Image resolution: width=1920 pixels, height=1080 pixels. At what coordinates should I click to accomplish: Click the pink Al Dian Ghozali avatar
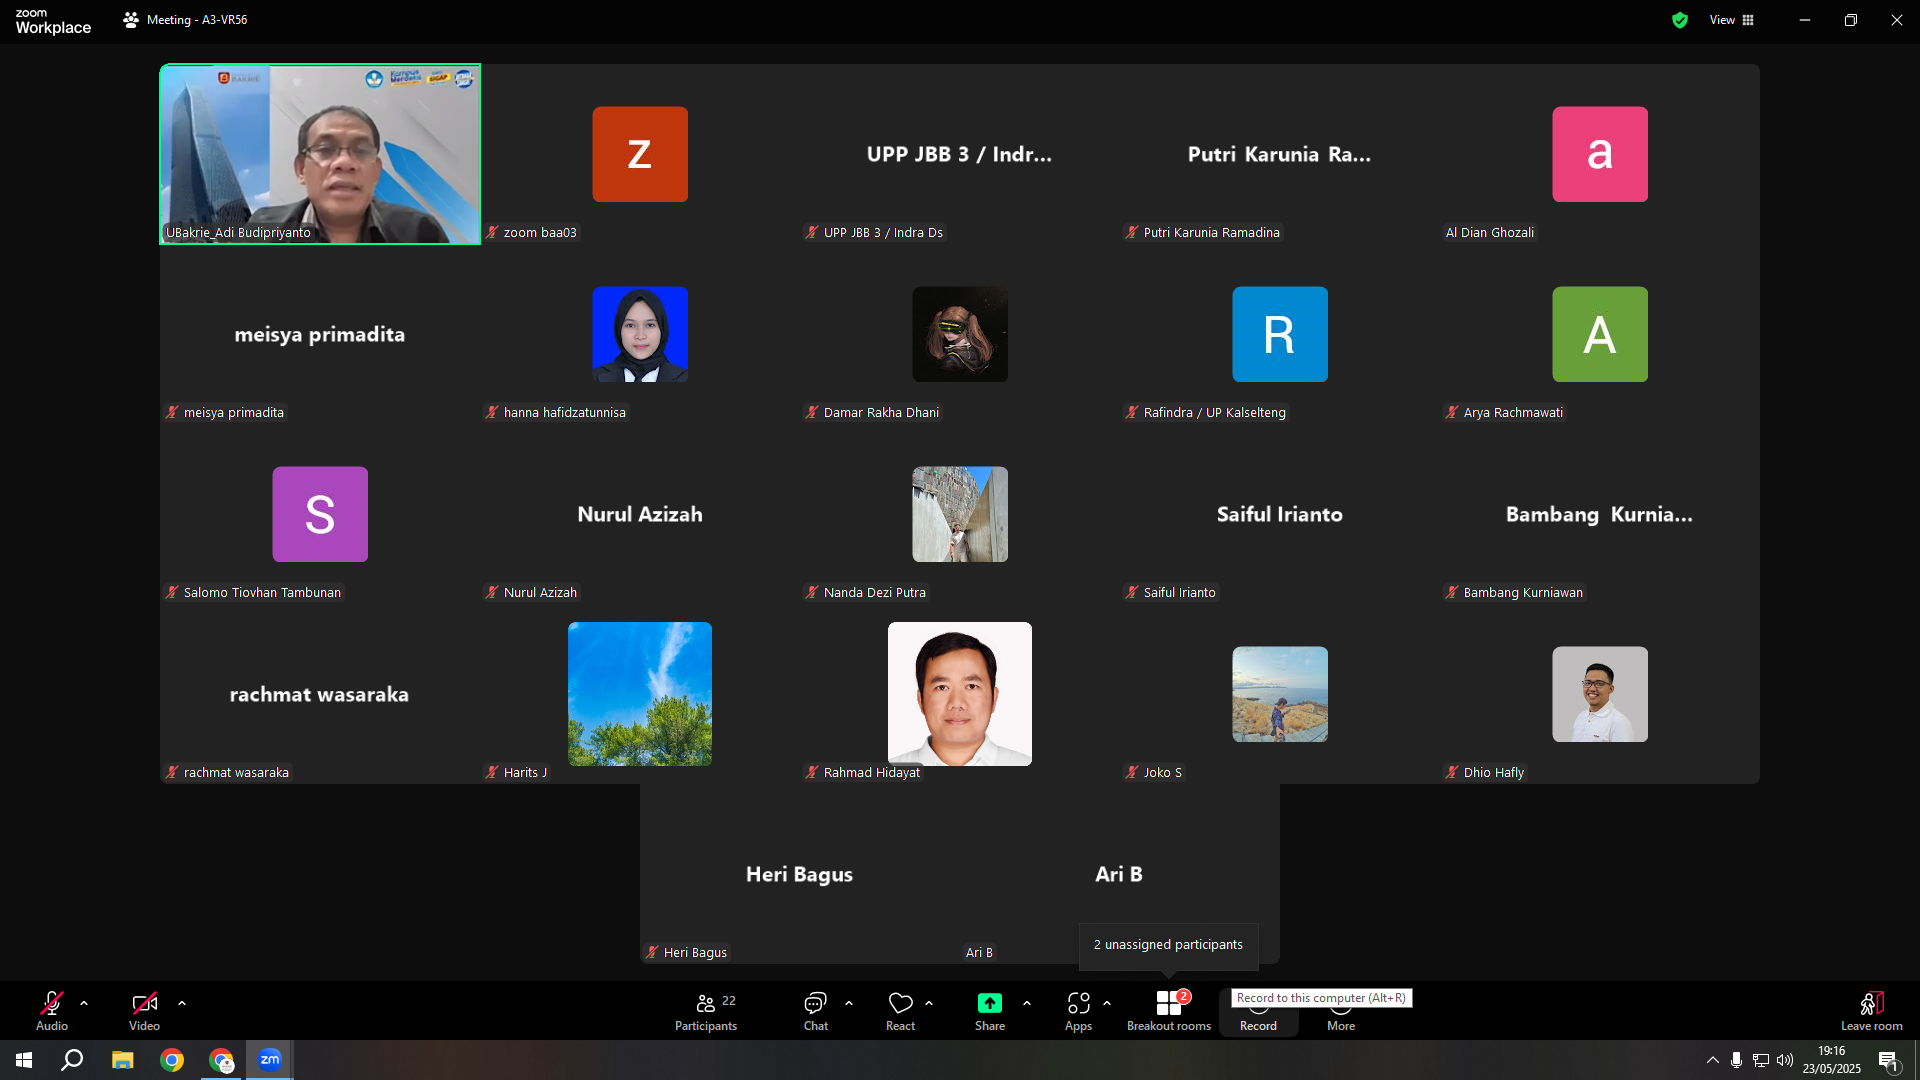(x=1600, y=154)
